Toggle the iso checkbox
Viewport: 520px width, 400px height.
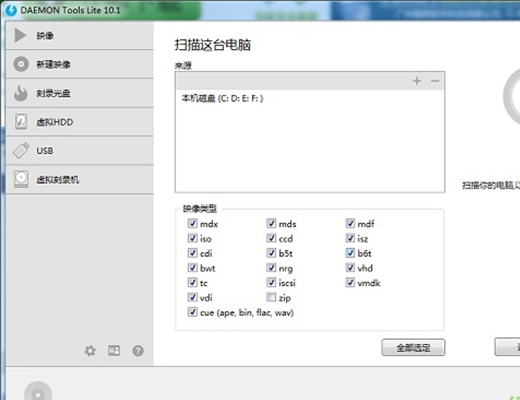tap(192, 238)
